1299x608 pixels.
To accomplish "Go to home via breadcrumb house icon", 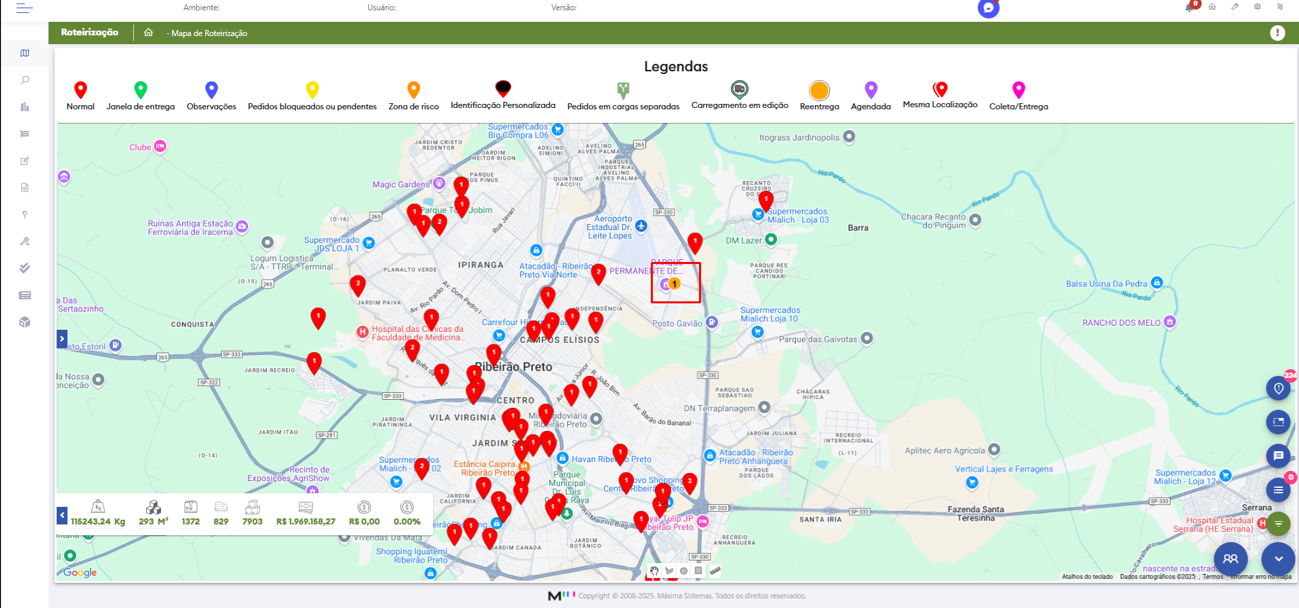I will (148, 33).
